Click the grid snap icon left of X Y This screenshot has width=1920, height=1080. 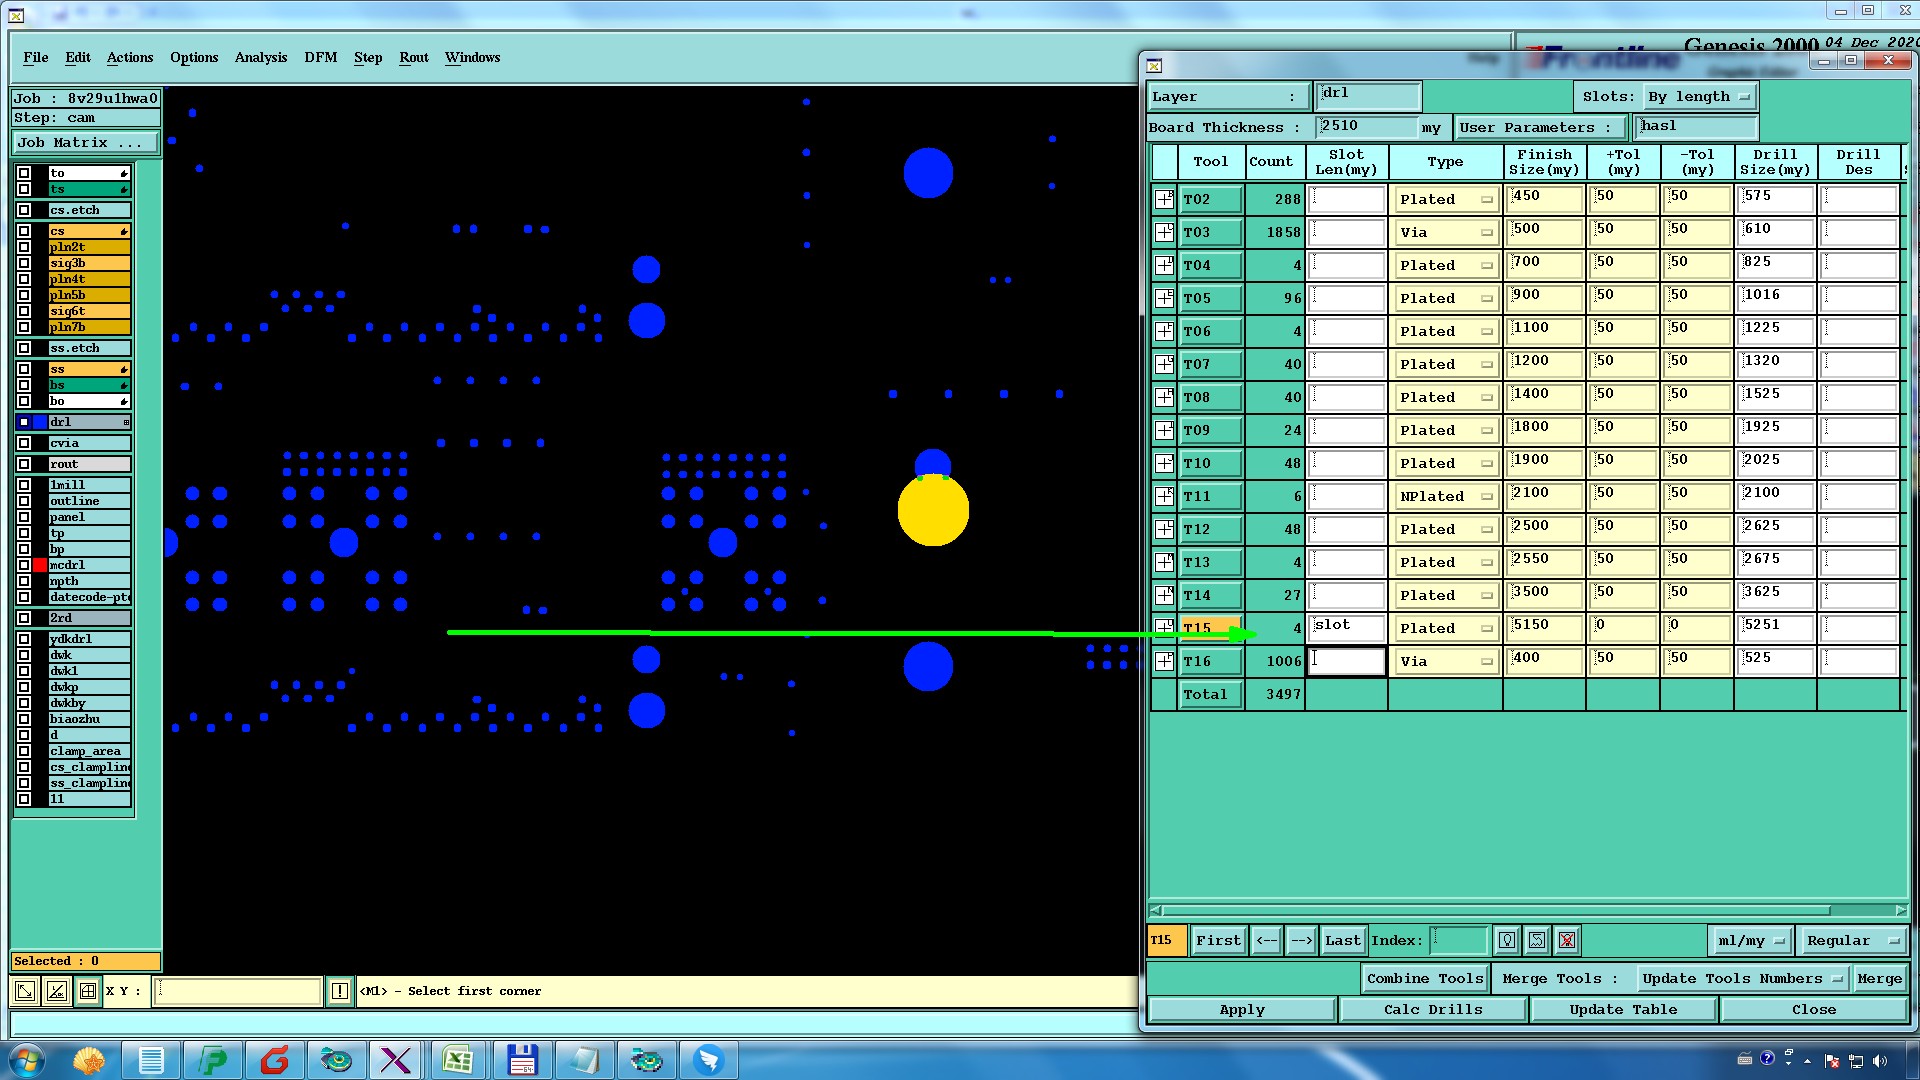(88, 991)
